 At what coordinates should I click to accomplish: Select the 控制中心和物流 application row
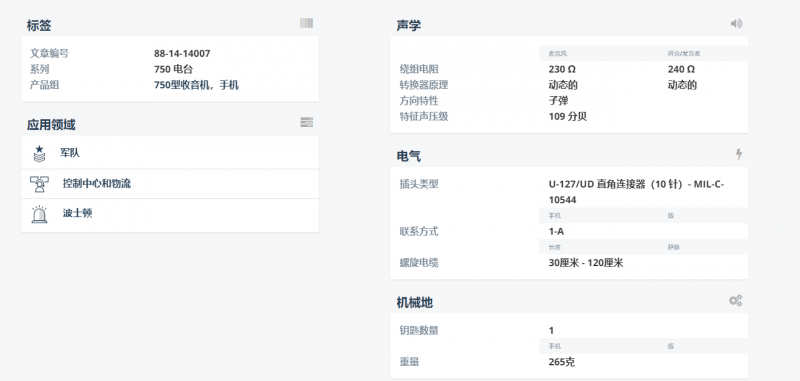tap(170, 184)
